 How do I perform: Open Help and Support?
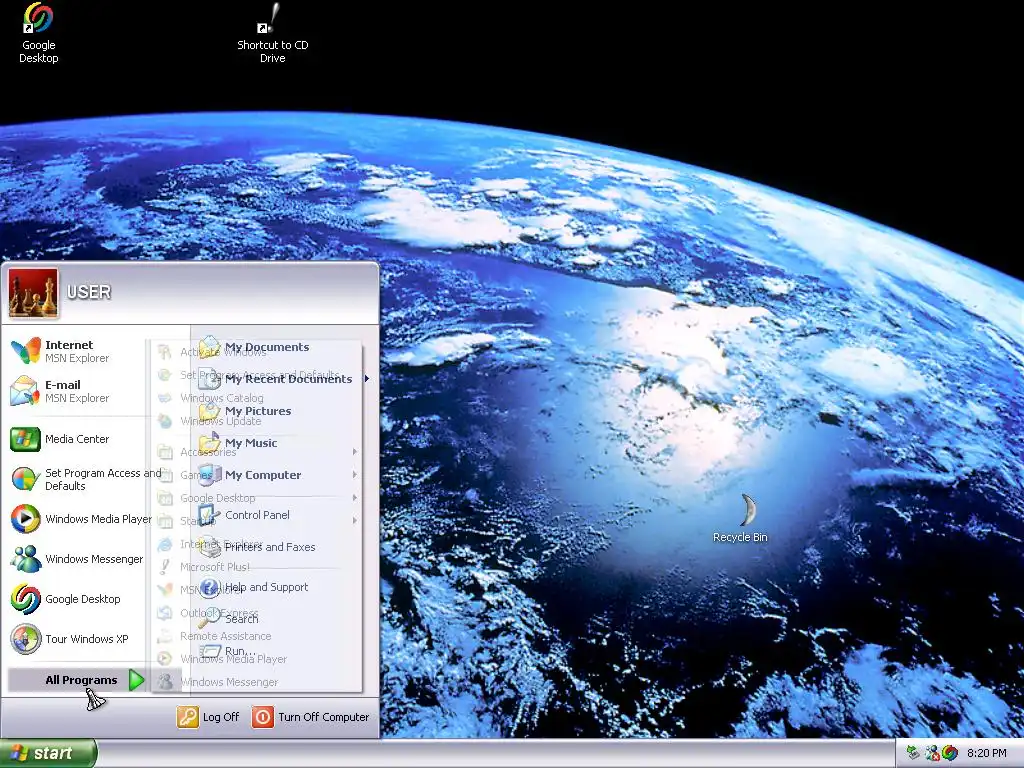[x=254, y=587]
